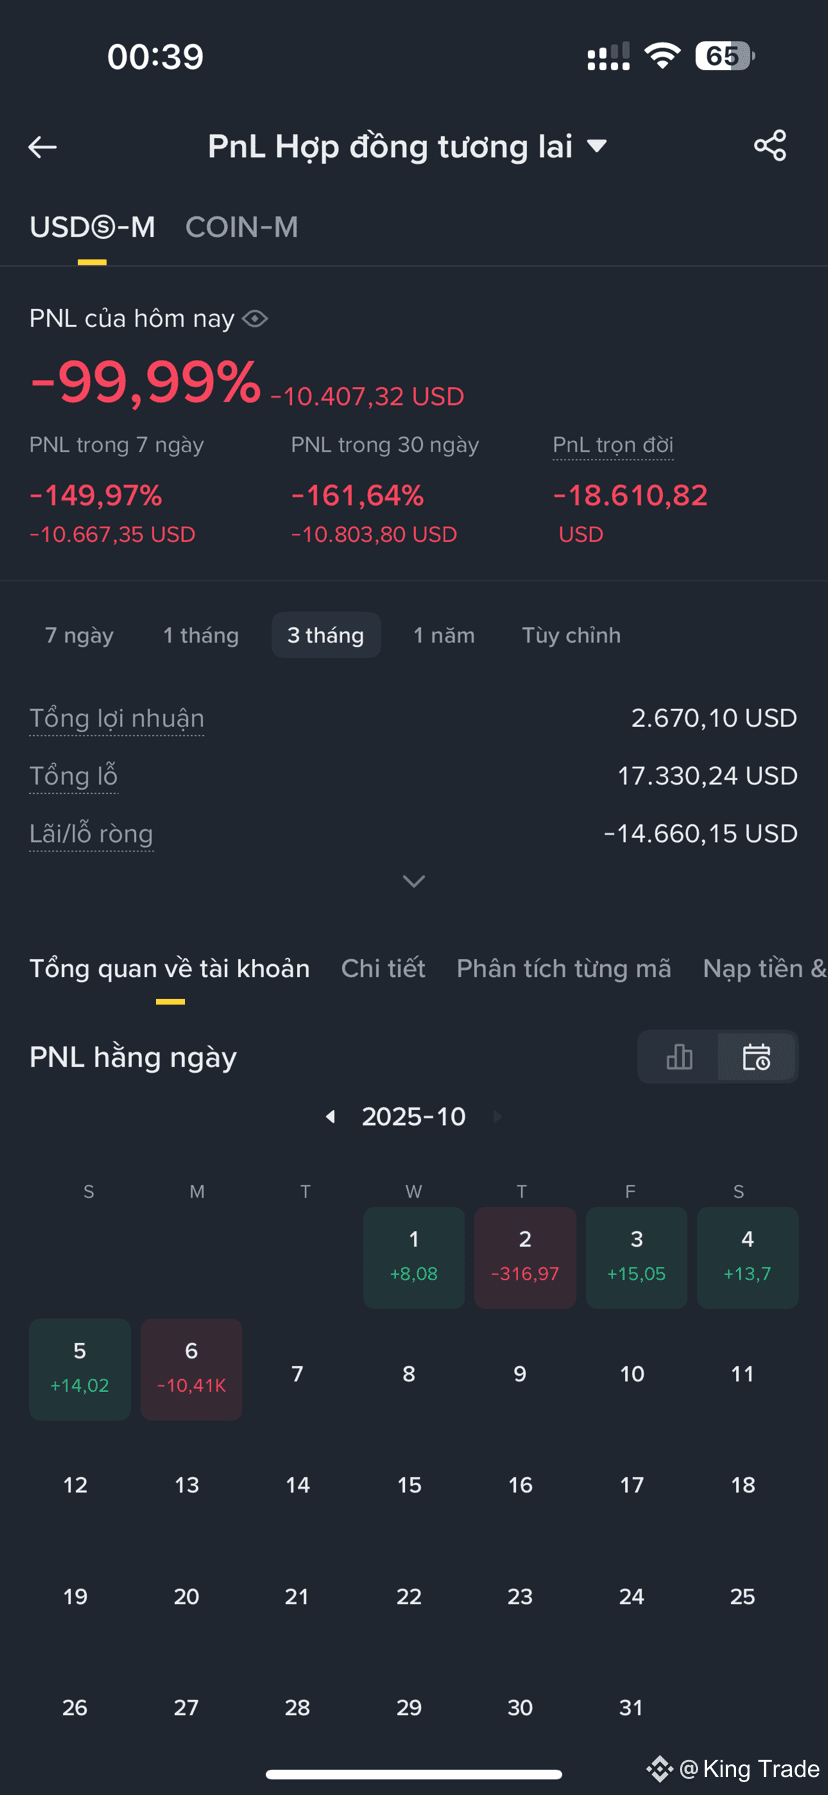Open the Chi tiết tab
This screenshot has height=1795, width=828.
(383, 968)
